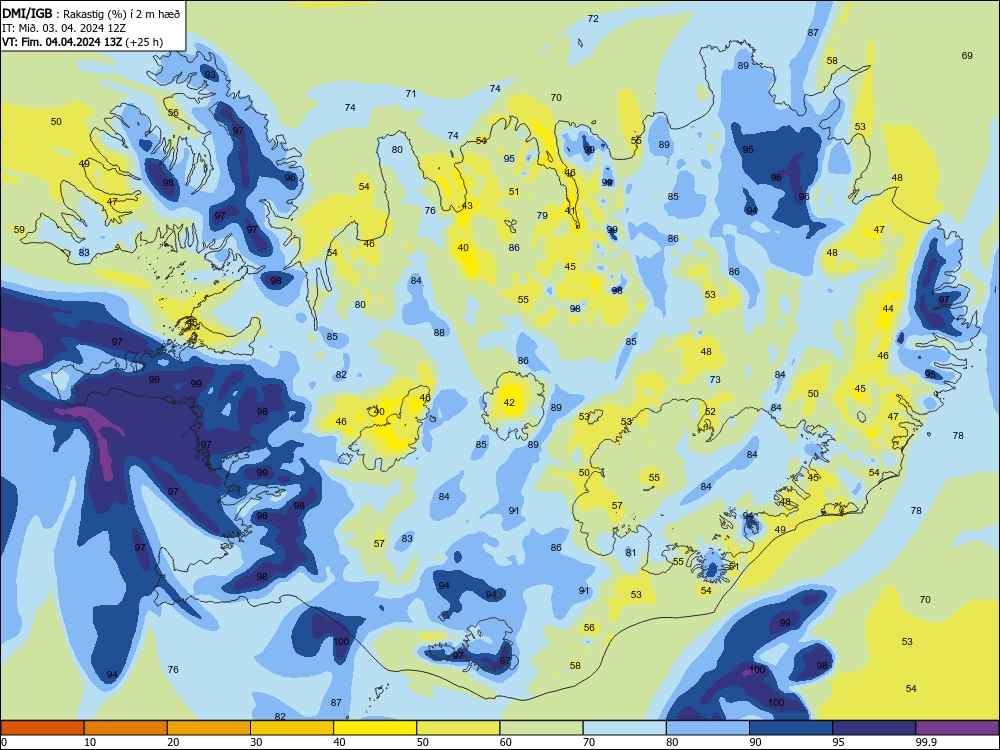Image resolution: width=1000 pixels, height=750 pixels.
Task: Click the 40-50 bright yellow legend swatch
Action: 375,728
